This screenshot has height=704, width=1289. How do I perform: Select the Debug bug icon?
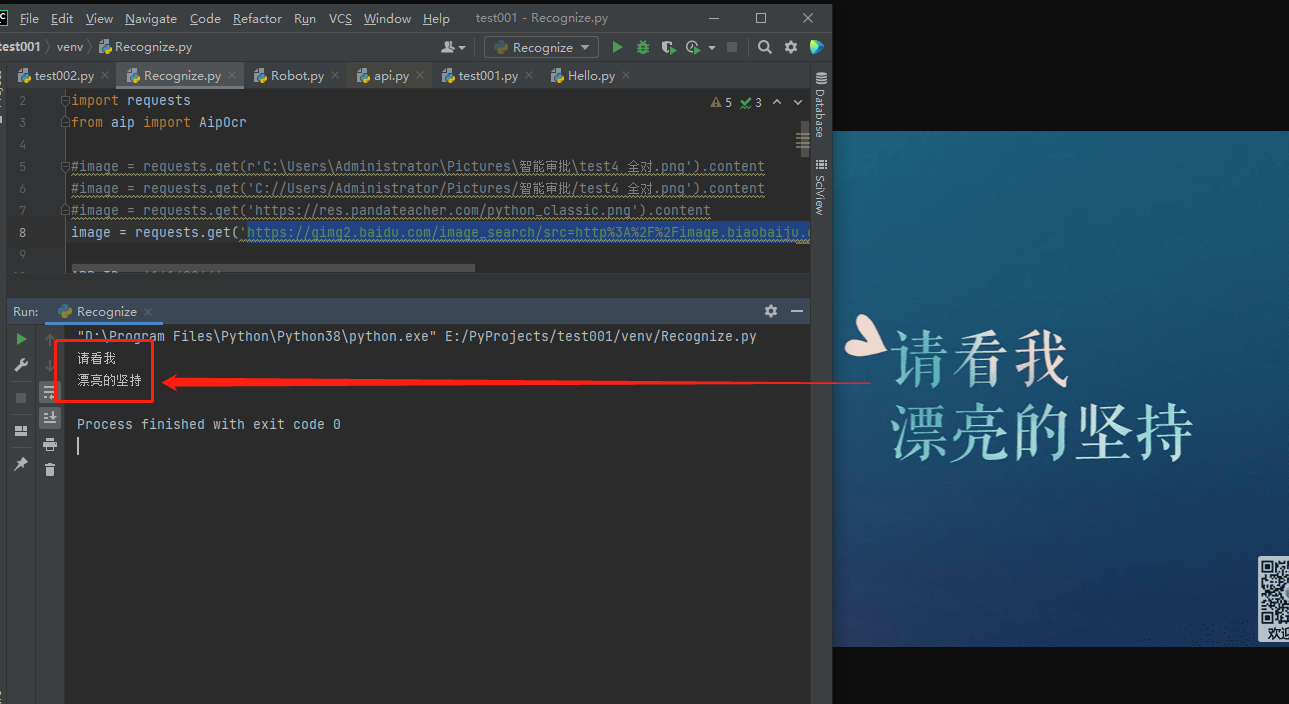tap(642, 46)
